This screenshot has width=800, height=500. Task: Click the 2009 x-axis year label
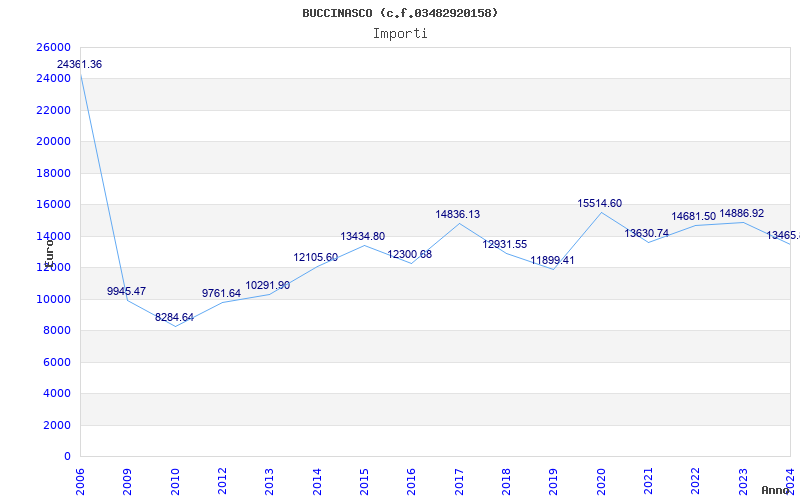tap(127, 481)
